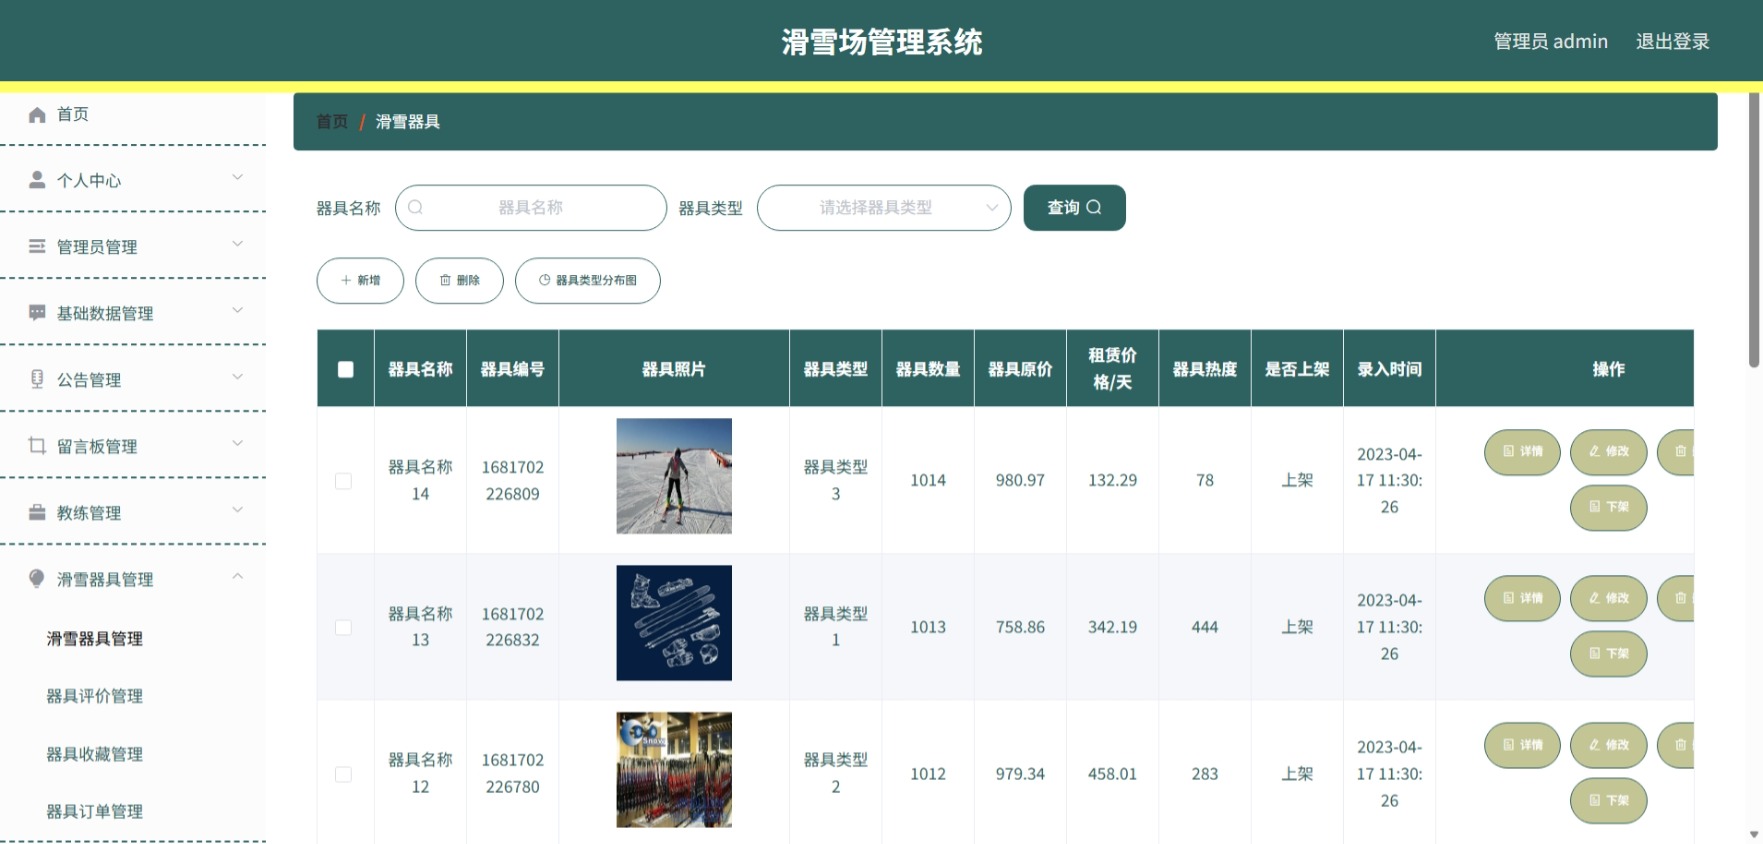
Task: Expand the 留言板管理 menu chevron
Action: (x=238, y=444)
